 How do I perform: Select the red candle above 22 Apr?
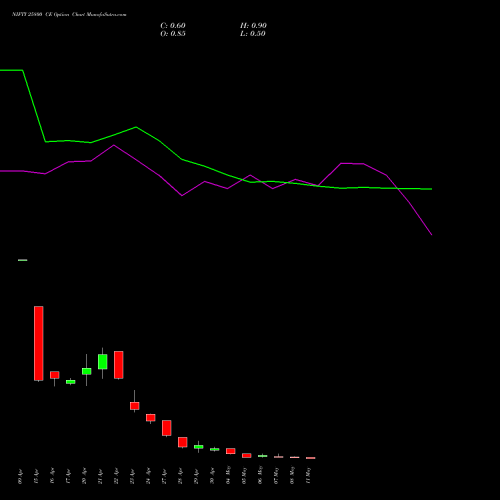pyautogui.click(x=119, y=365)
